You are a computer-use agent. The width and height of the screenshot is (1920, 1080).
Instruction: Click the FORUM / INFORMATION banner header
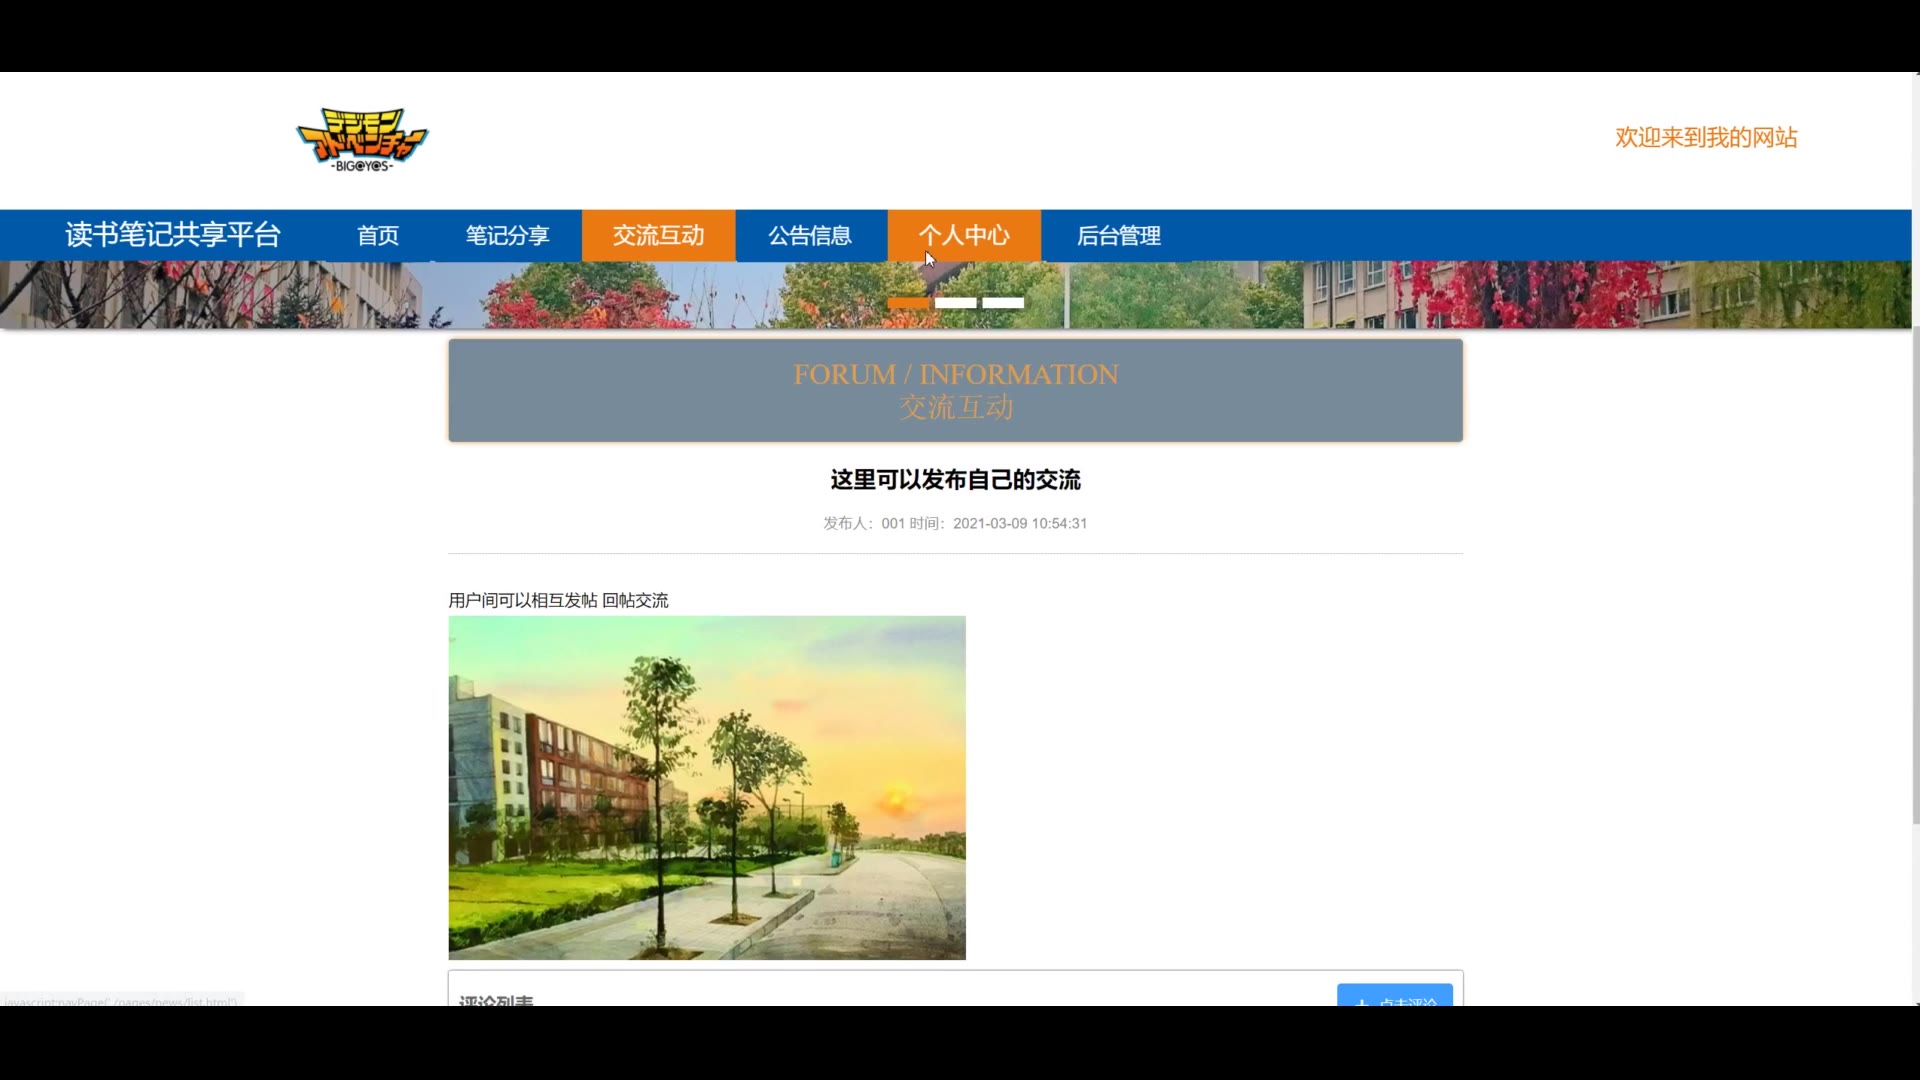(x=955, y=390)
